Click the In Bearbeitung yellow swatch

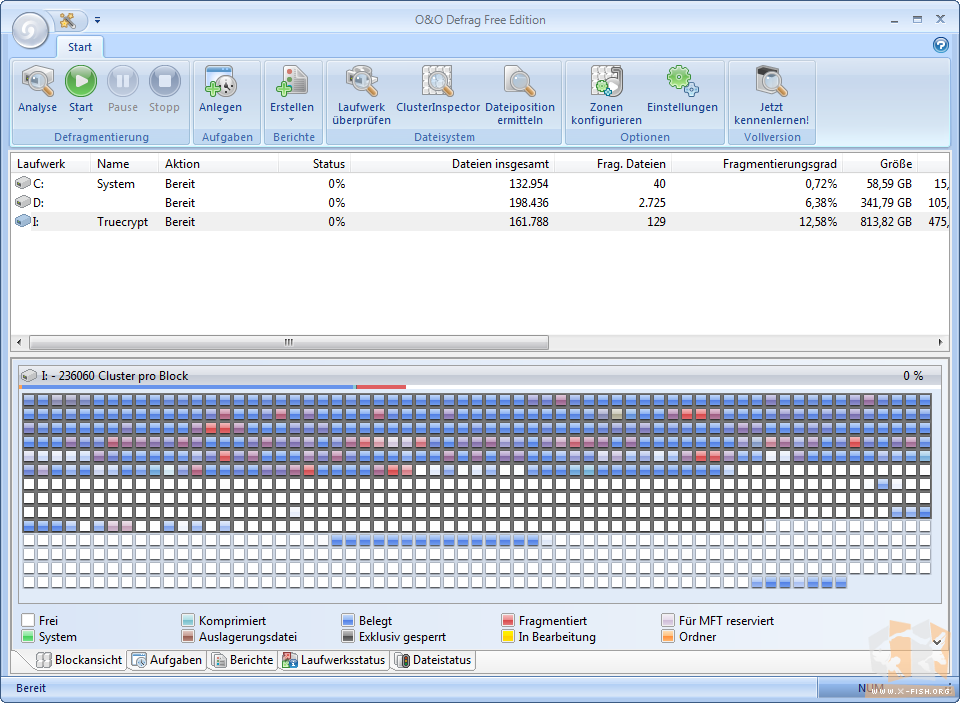click(508, 636)
